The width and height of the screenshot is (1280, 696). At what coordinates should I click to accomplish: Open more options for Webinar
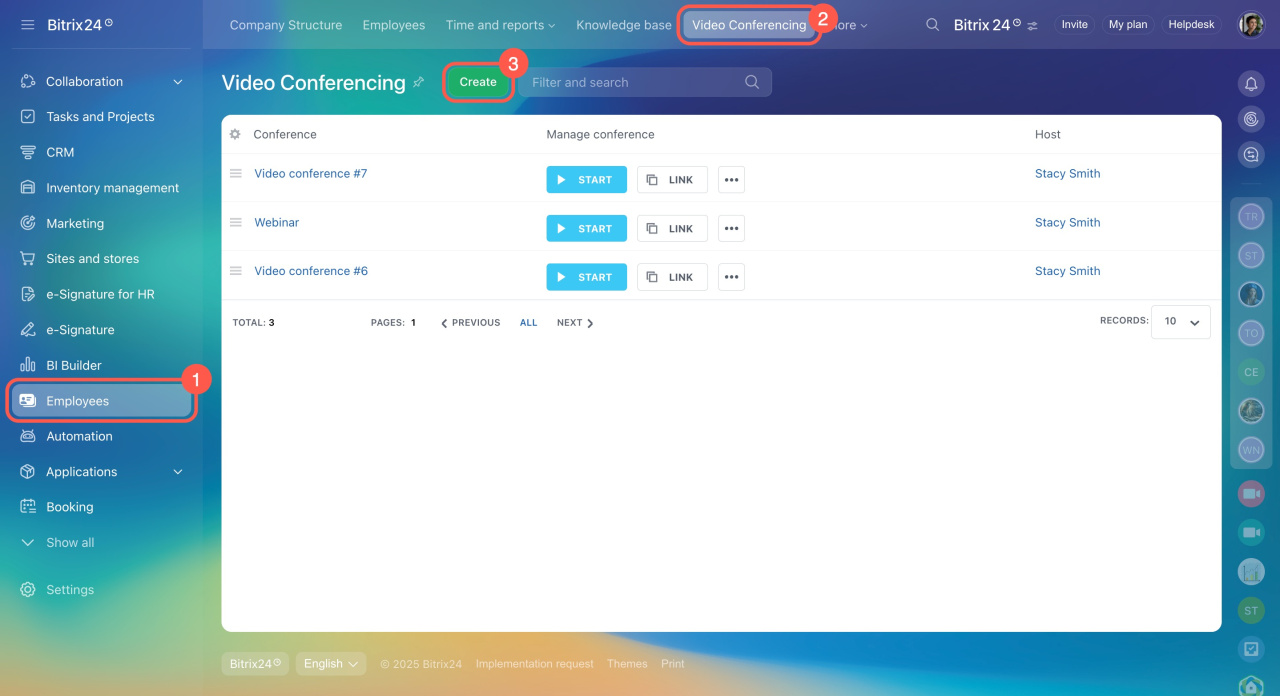(731, 228)
